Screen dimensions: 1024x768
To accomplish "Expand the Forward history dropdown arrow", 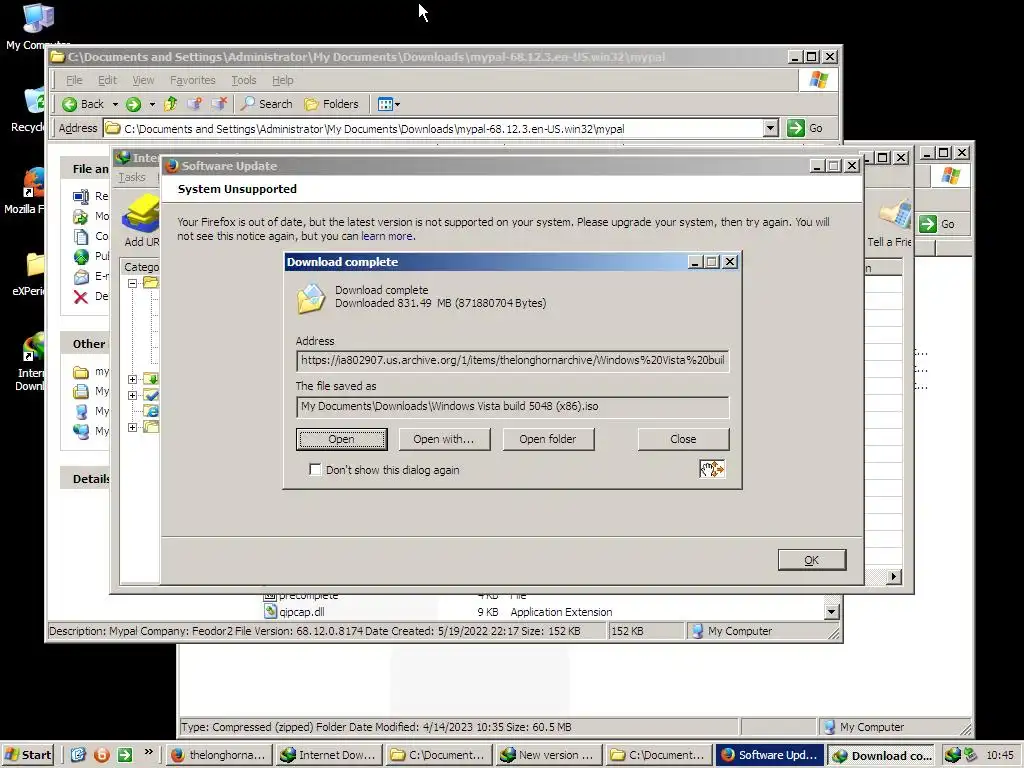I will tap(152, 104).
